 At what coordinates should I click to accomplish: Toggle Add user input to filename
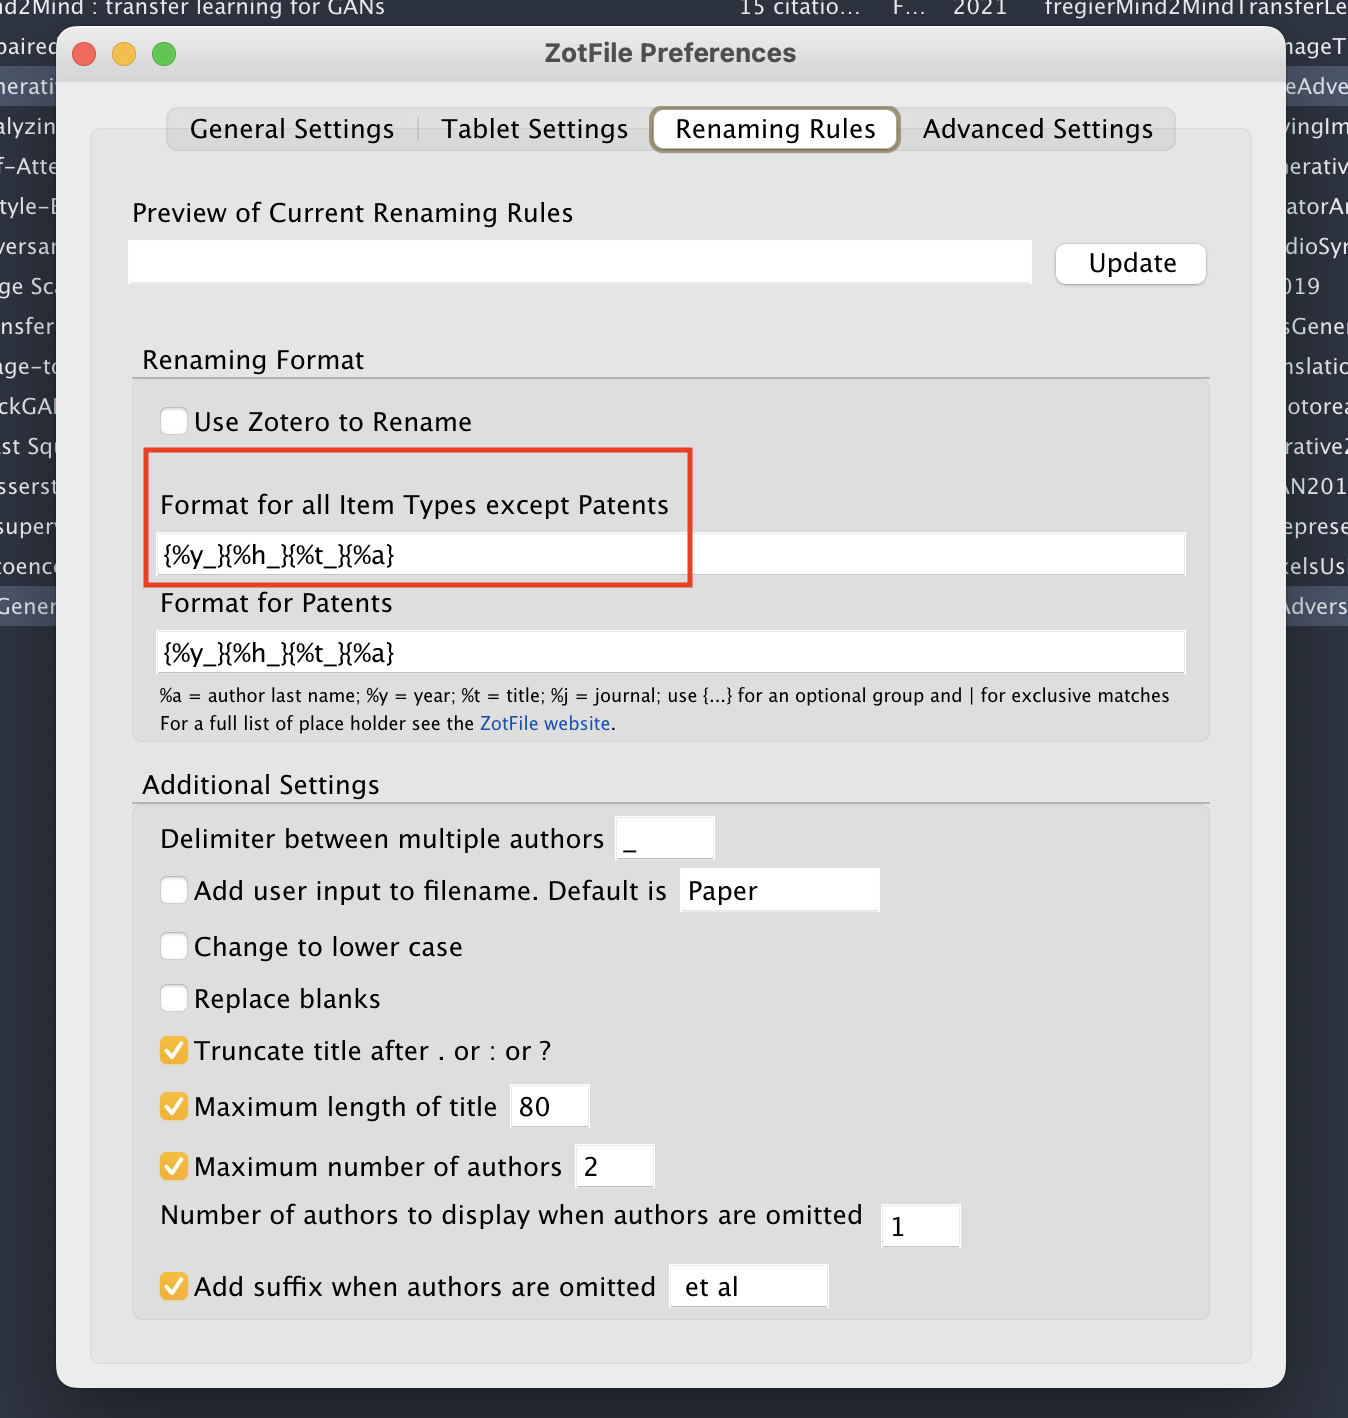point(174,890)
